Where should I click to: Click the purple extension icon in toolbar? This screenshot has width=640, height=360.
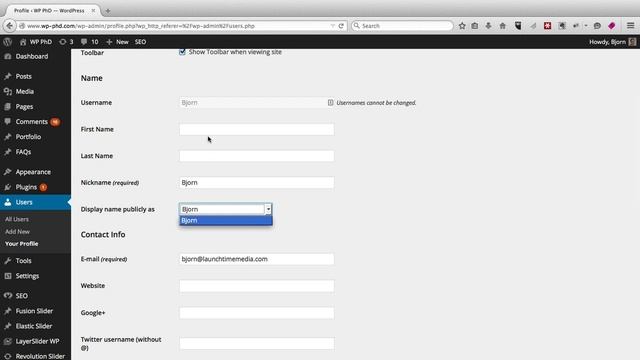(611, 26)
